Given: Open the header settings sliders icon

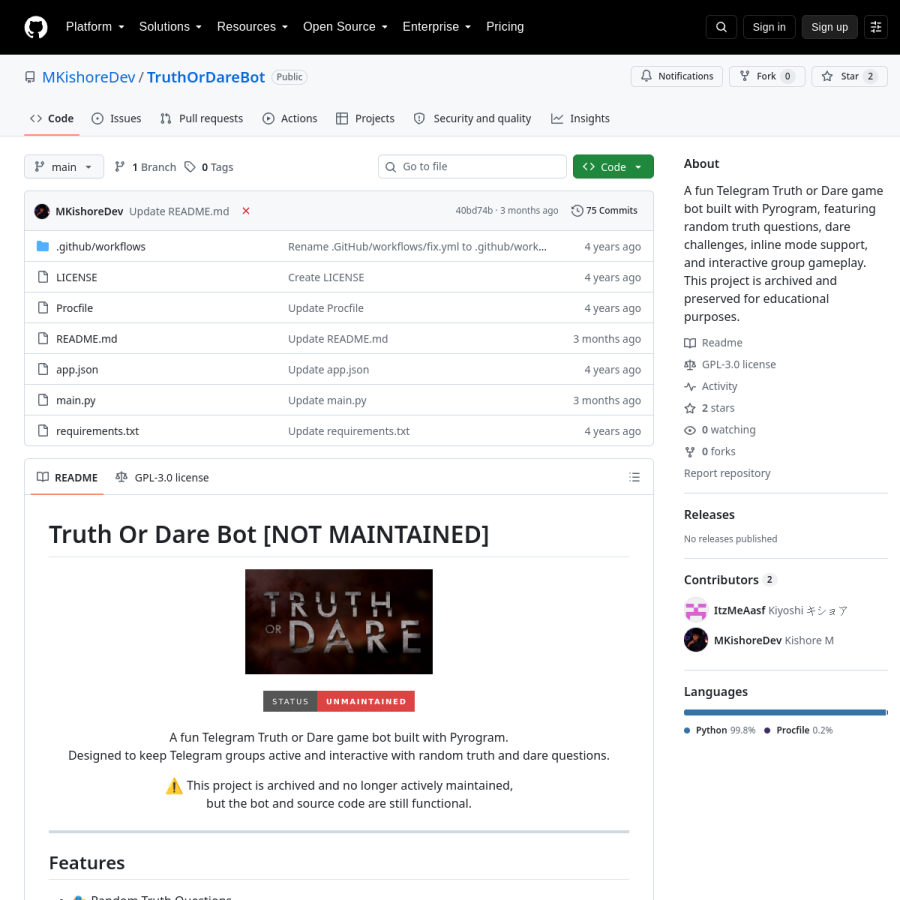Looking at the screenshot, I should [x=875, y=27].
